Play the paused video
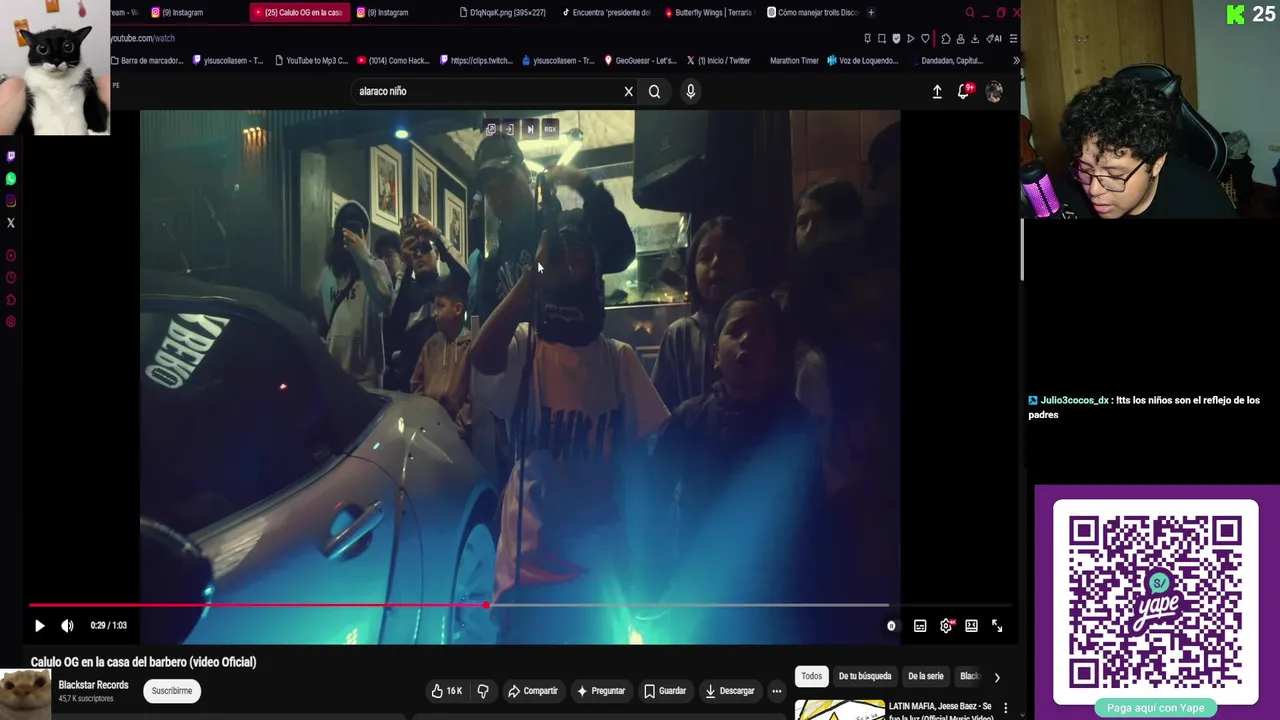1280x720 pixels. point(39,626)
